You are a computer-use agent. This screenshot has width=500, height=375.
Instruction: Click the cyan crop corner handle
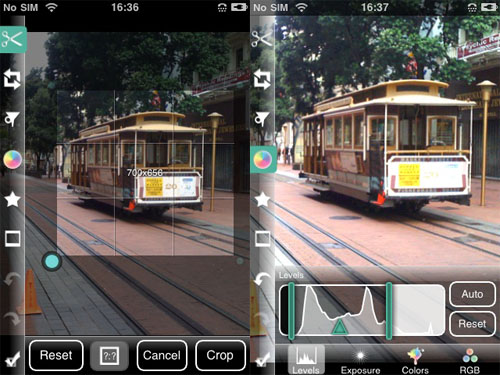coord(52,261)
